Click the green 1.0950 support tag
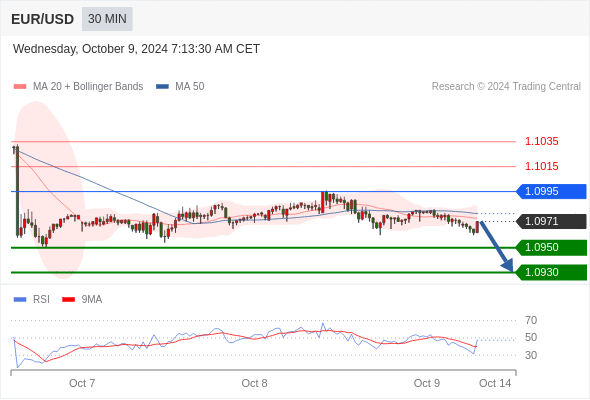Screen dimensions: 590x400 (551, 248)
